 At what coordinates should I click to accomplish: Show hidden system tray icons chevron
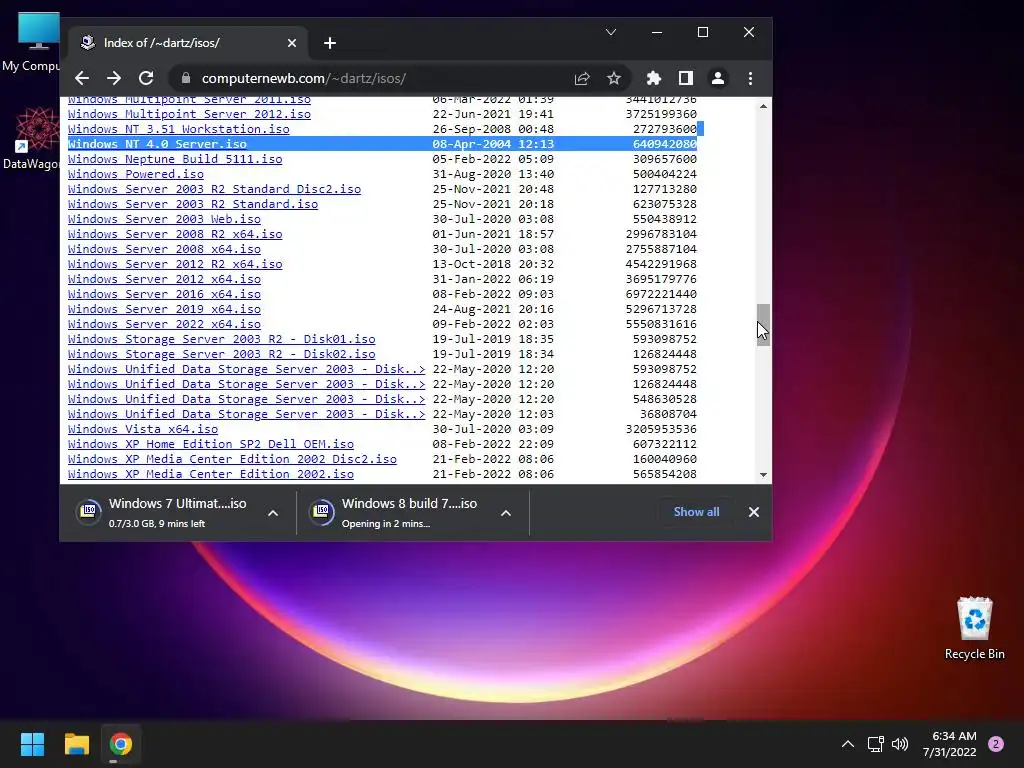(x=848, y=744)
